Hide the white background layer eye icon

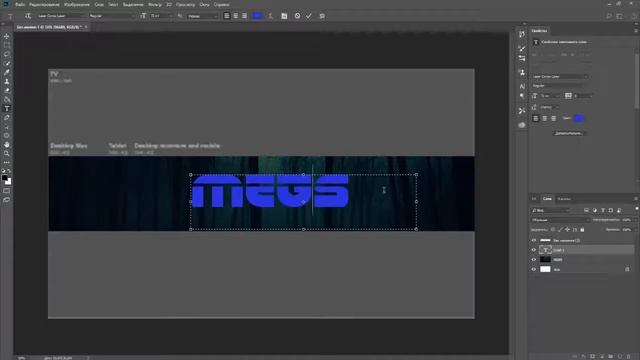click(x=533, y=269)
